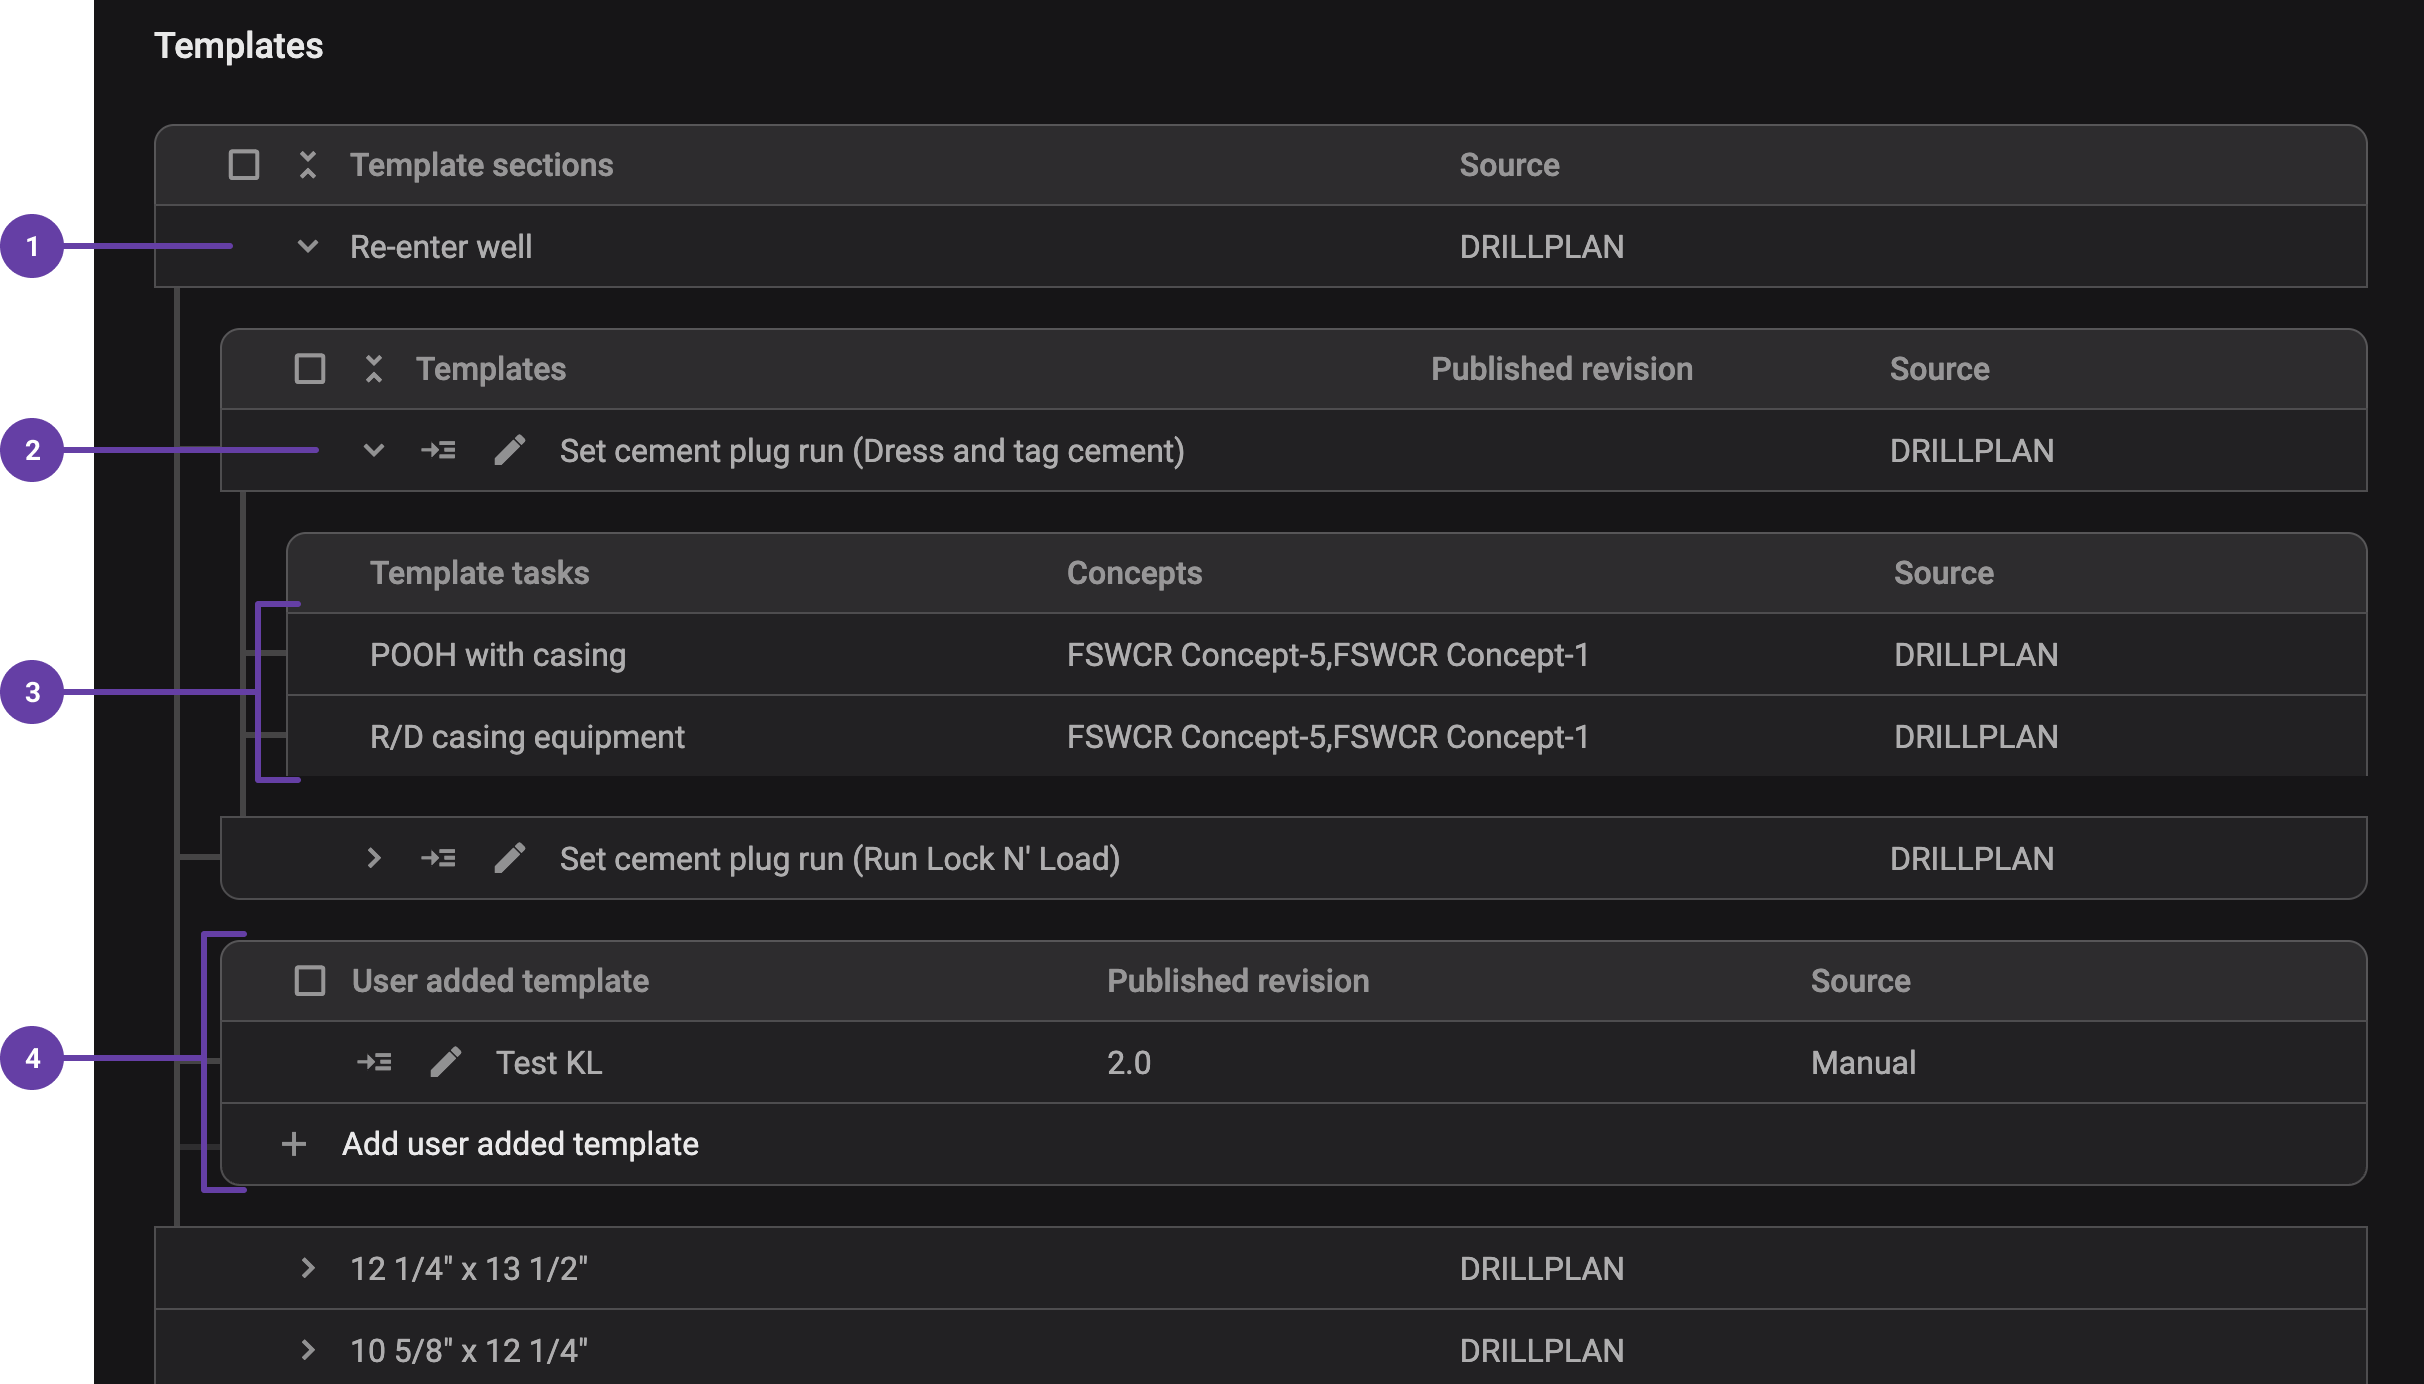Expand the 12 1/4" x 13 1/2" section

tap(307, 1268)
